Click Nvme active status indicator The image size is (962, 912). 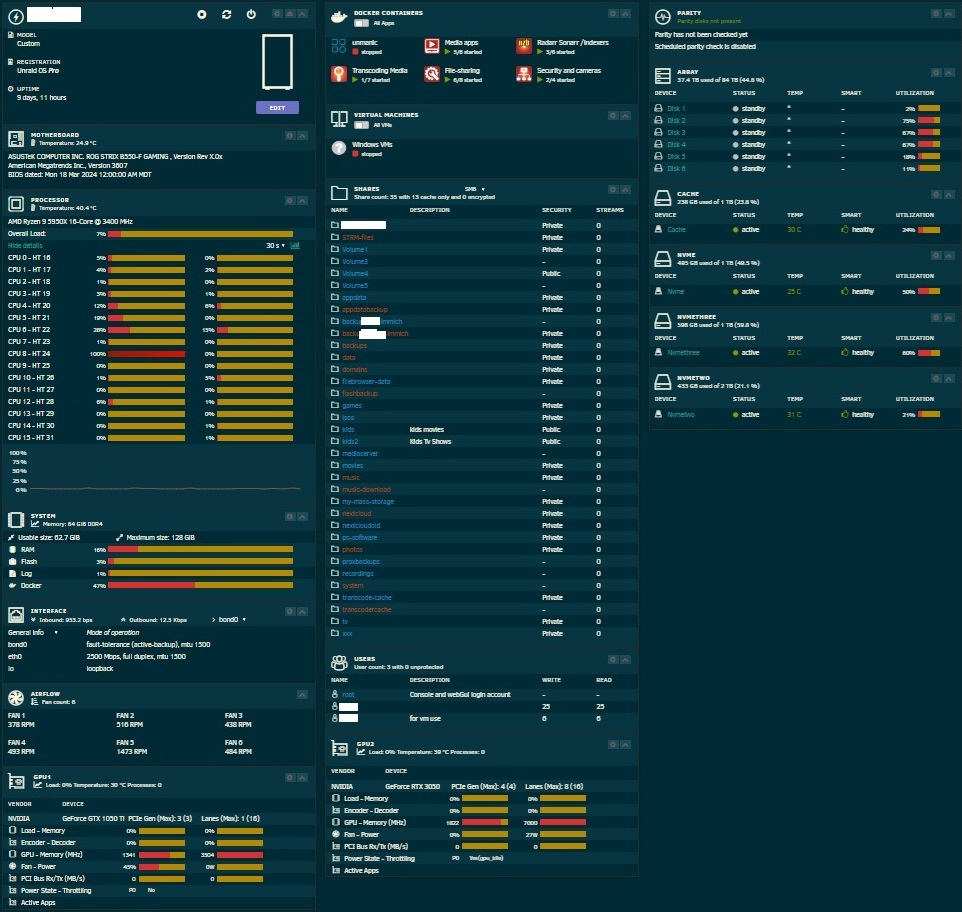tap(736, 292)
